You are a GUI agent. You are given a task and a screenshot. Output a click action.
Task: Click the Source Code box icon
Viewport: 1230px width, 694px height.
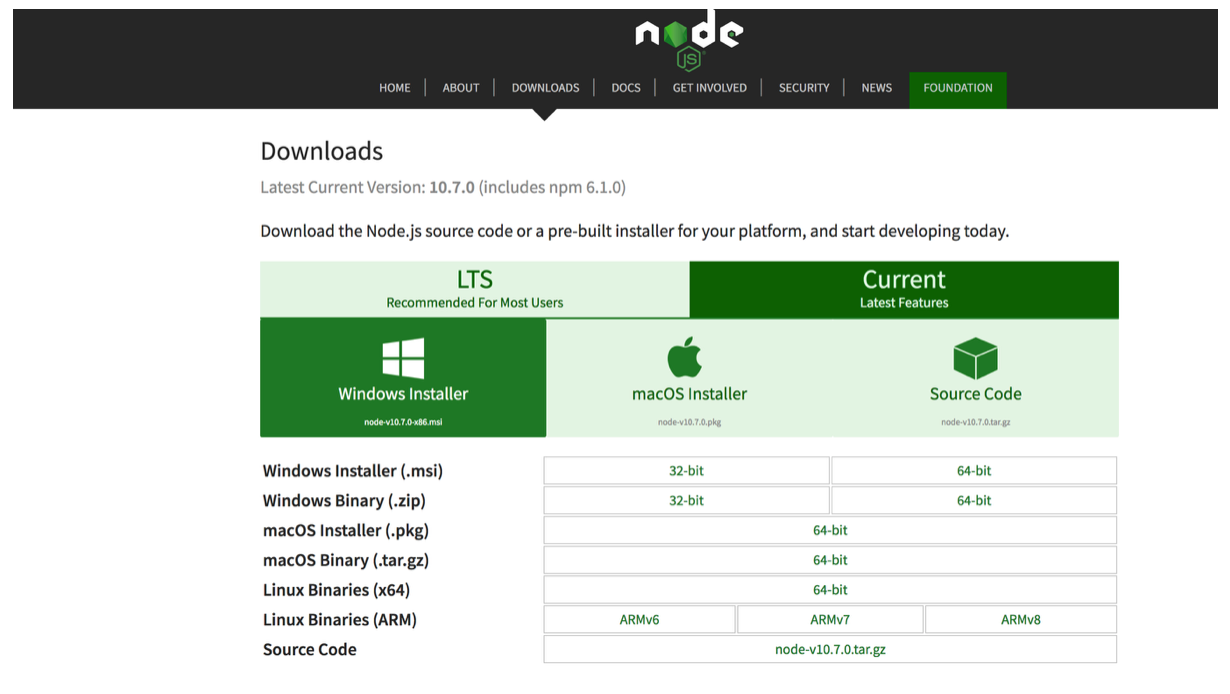coord(975,358)
